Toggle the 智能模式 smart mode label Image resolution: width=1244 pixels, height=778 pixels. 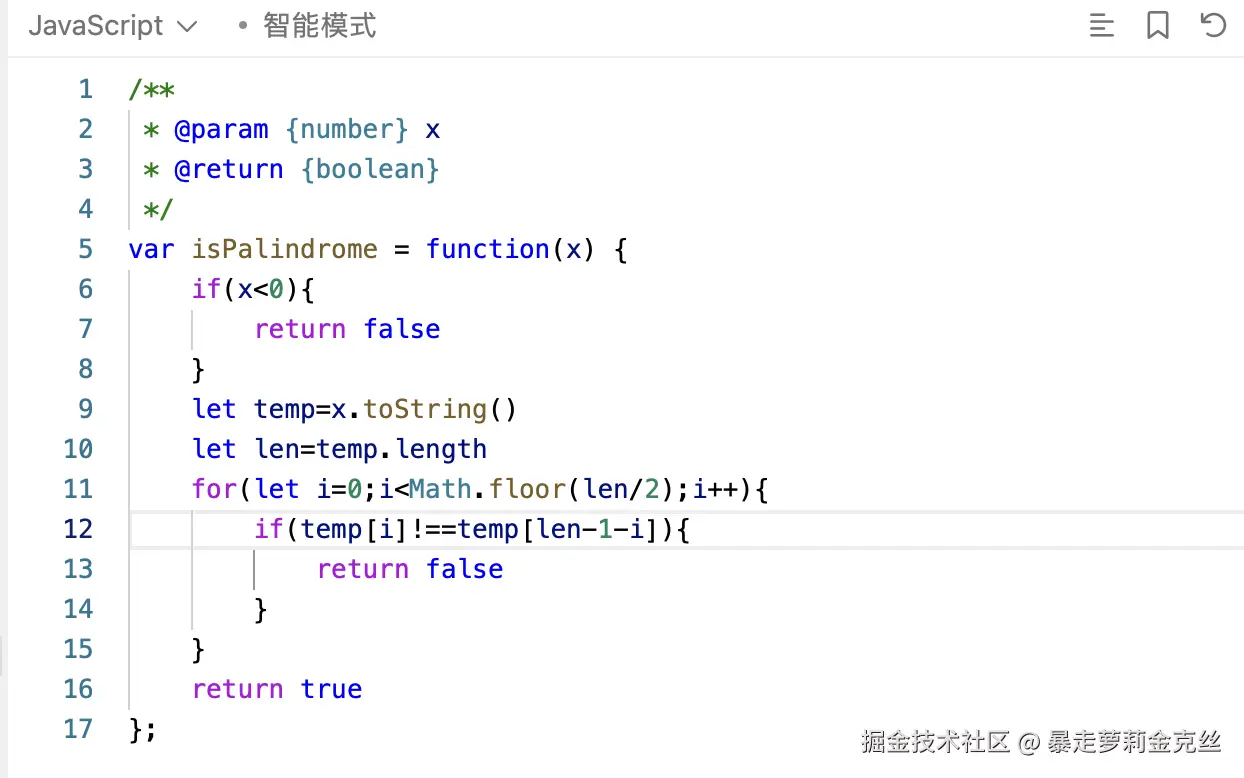[x=320, y=26]
